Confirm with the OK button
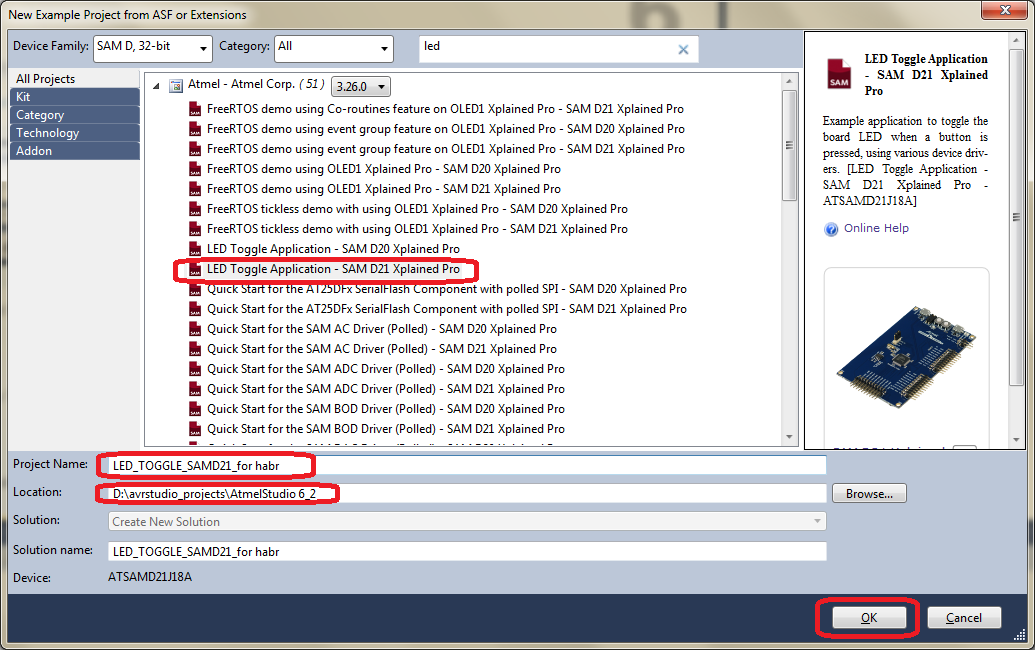The width and height of the screenshot is (1035, 650). coord(869,618)
